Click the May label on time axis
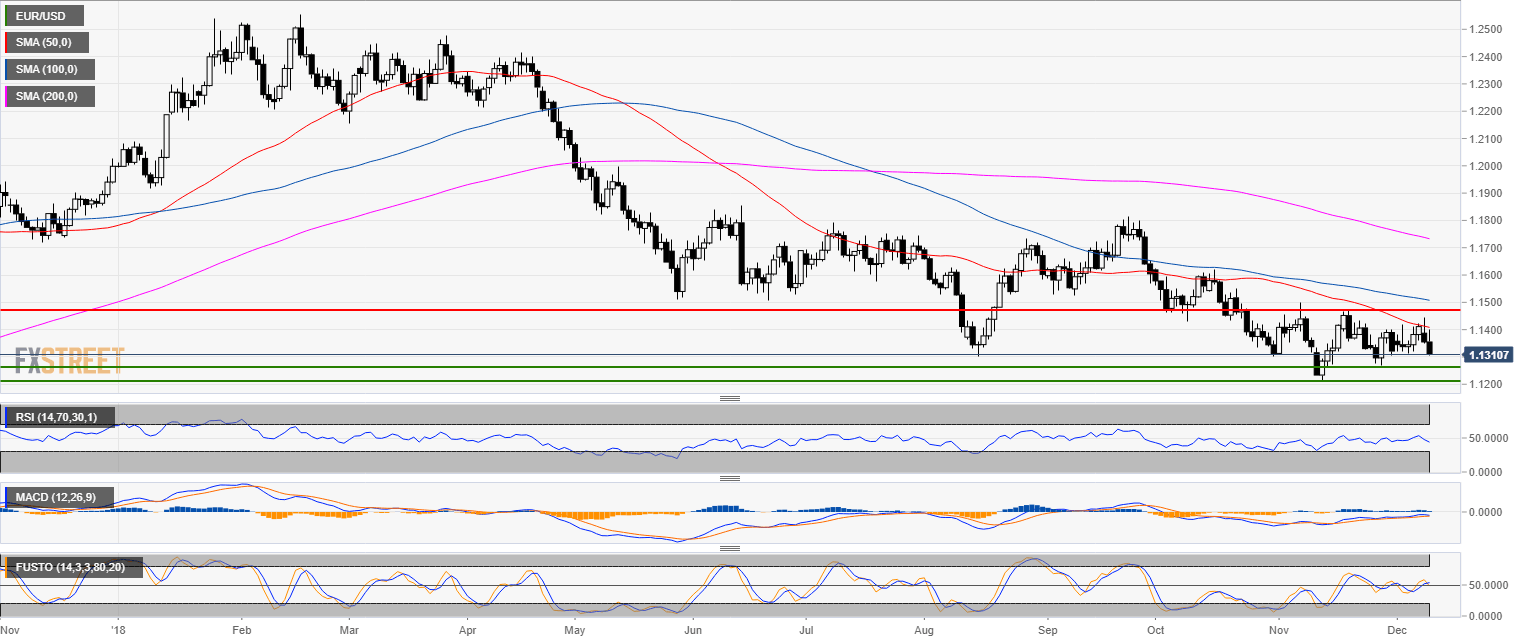1531x643 pixels. click(574, 631)
